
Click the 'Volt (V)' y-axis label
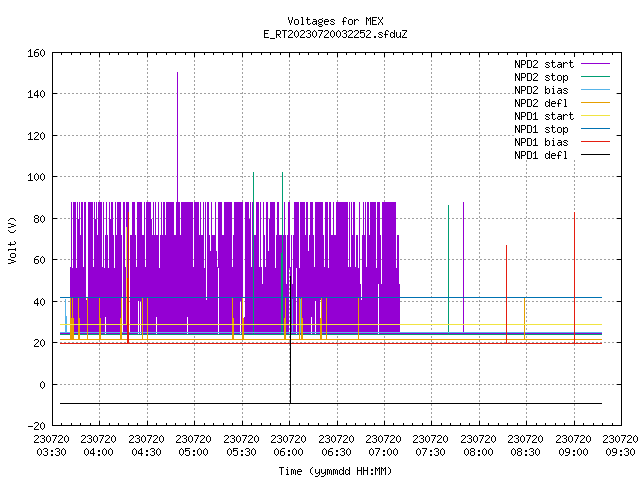pyautogui.click(x=12, y=240)
